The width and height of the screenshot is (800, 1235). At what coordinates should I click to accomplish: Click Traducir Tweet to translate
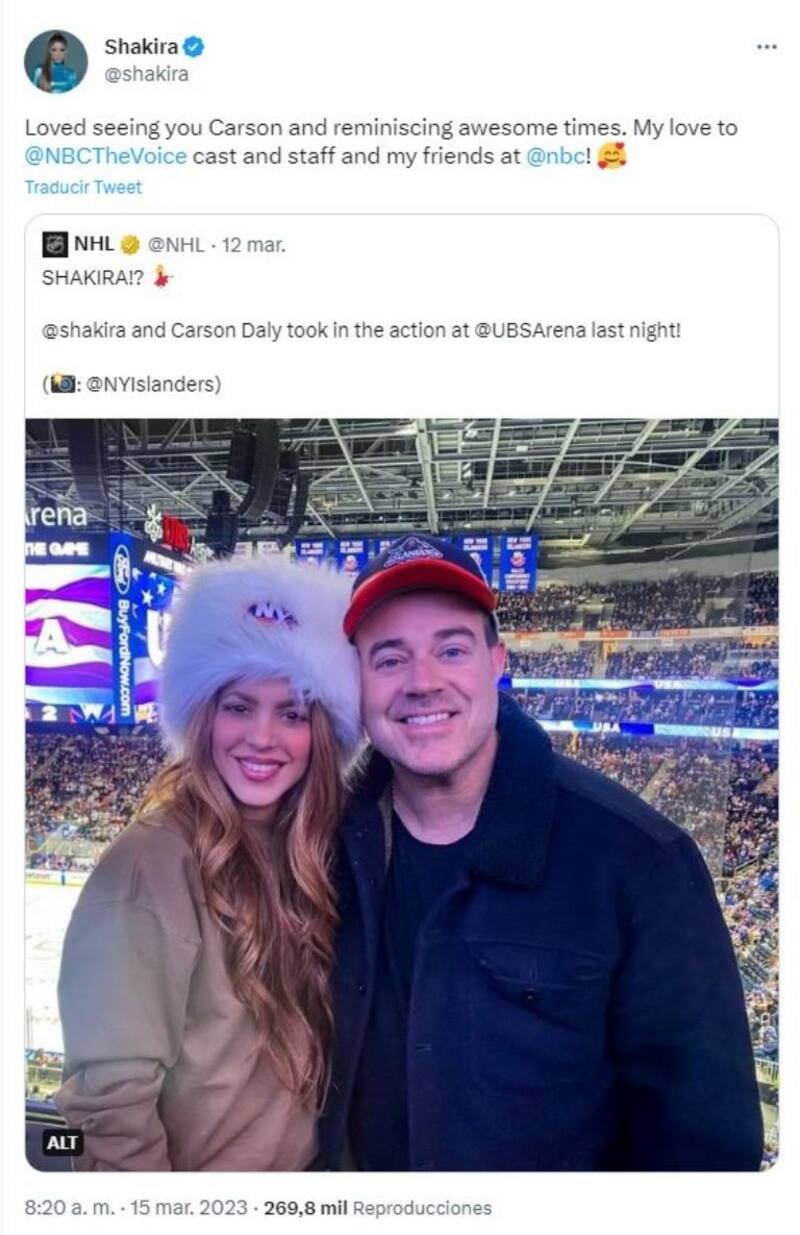pyautogui.click(x=83, y=187)
